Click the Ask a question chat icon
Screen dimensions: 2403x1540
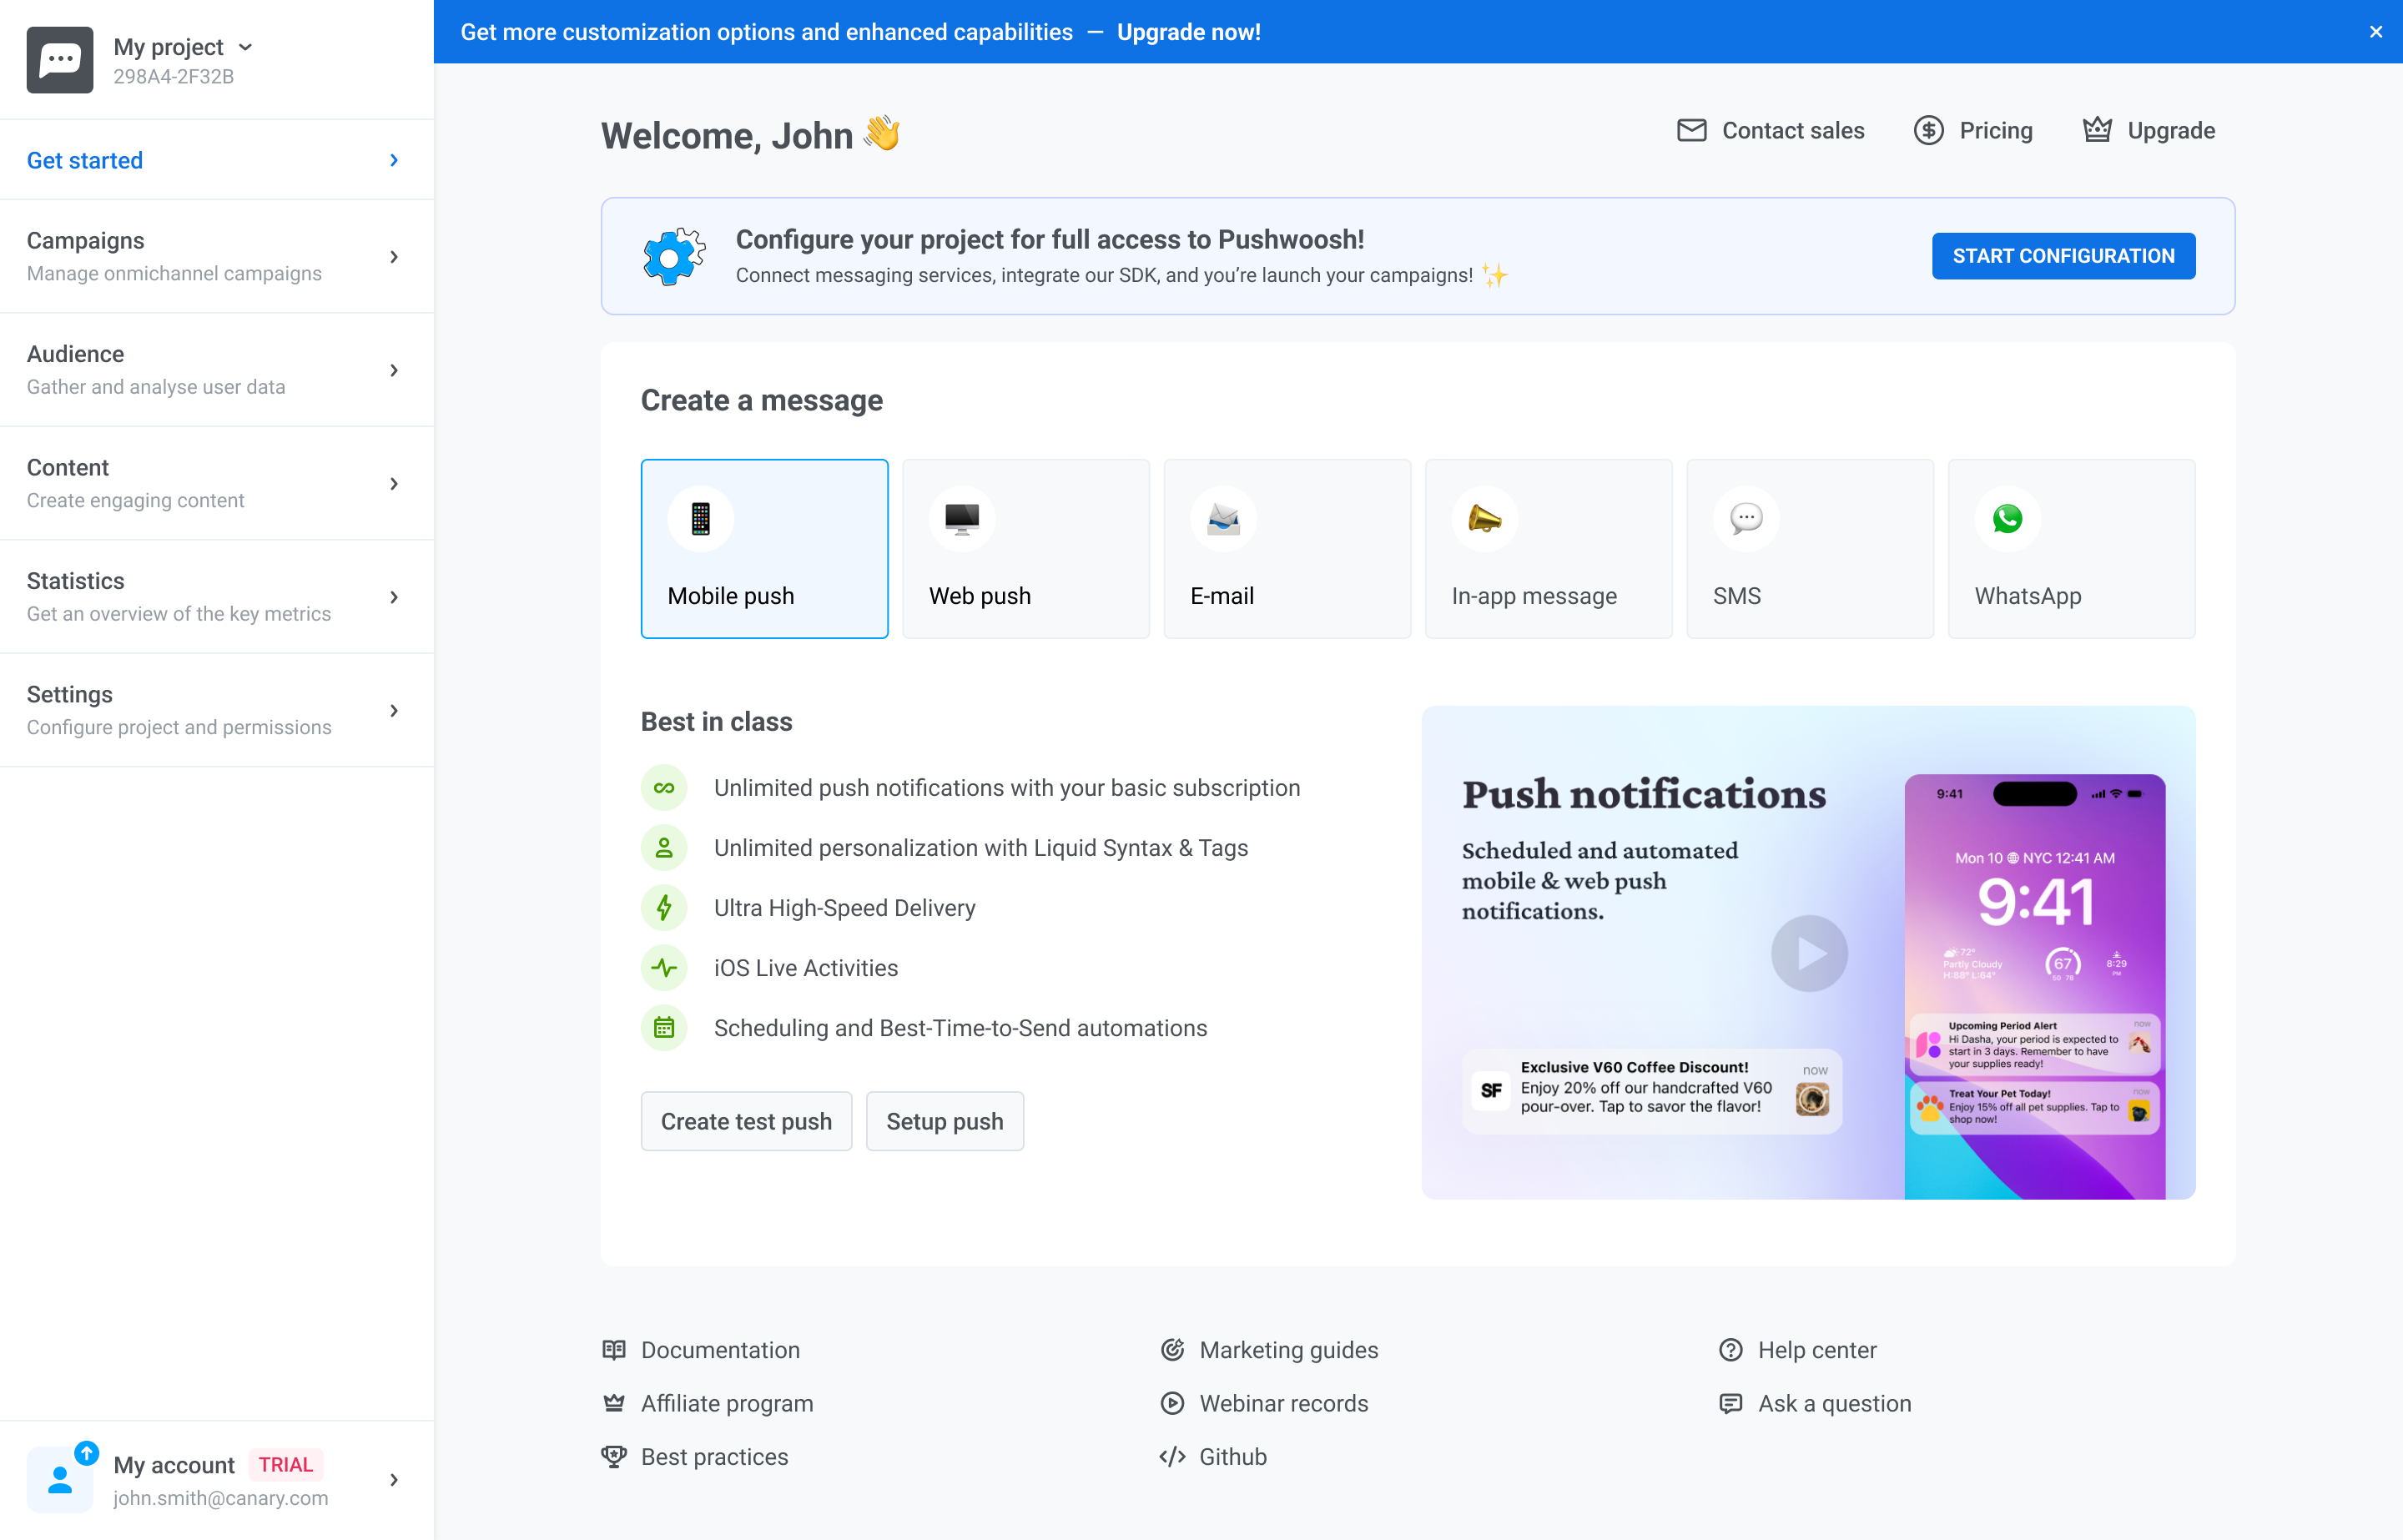(1731, 1404)
